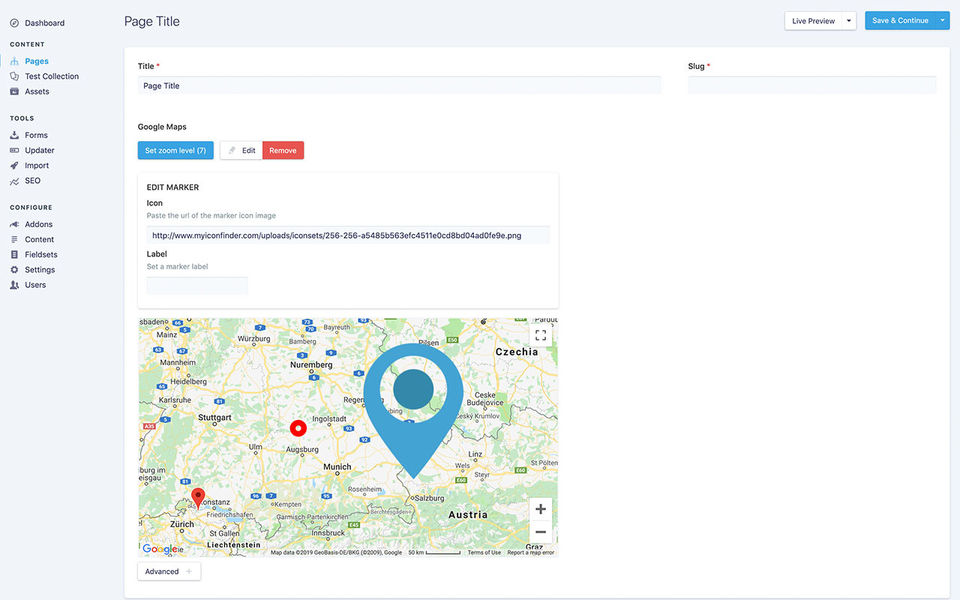This screenshot has width=960, height=600.
Task: Click the Test Collection icon
Action: [x=14, y=77]
